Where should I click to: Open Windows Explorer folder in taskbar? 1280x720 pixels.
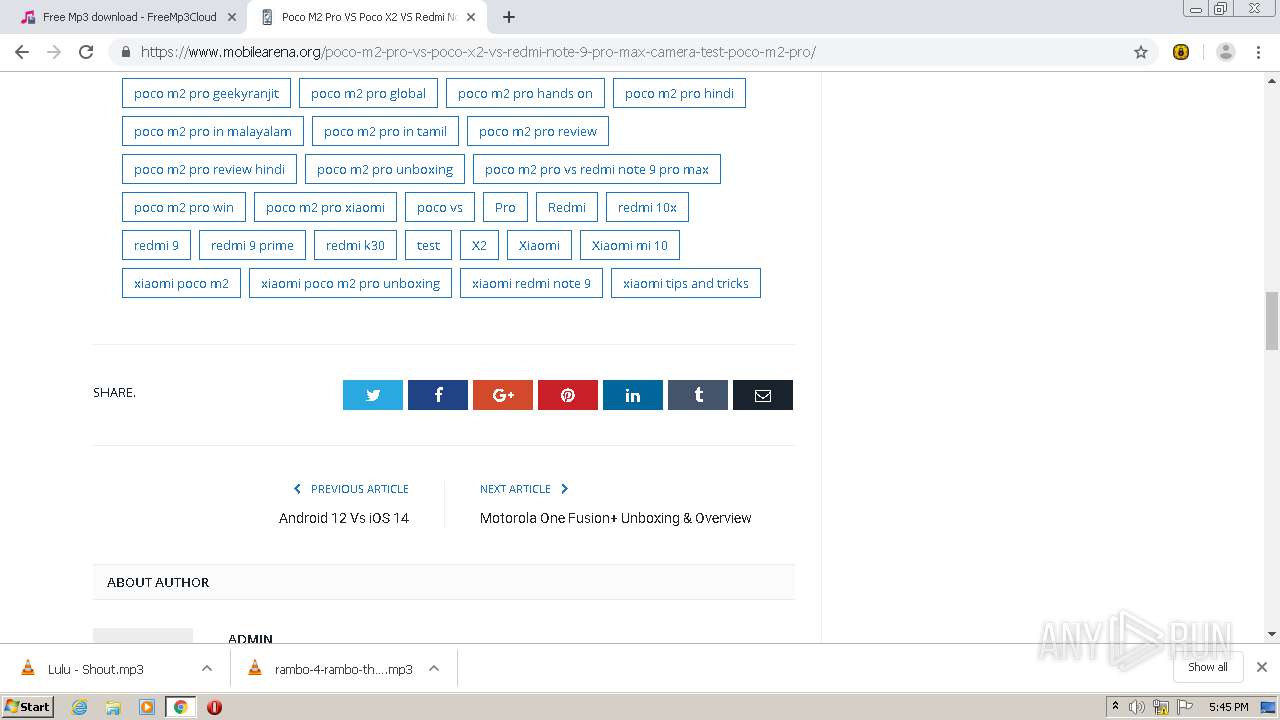(113, 707)
